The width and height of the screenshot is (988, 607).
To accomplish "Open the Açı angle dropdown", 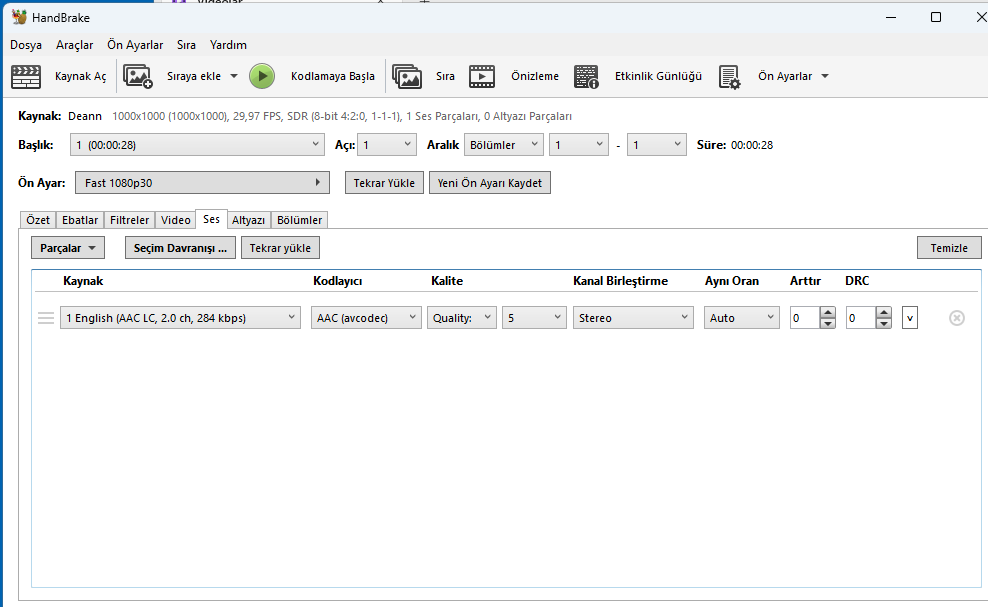I will point(387,145).
